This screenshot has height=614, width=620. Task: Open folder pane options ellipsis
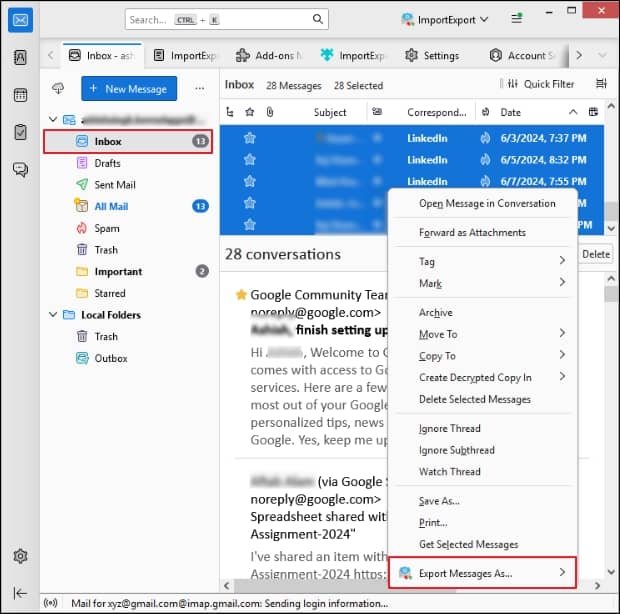pos(200,88)
